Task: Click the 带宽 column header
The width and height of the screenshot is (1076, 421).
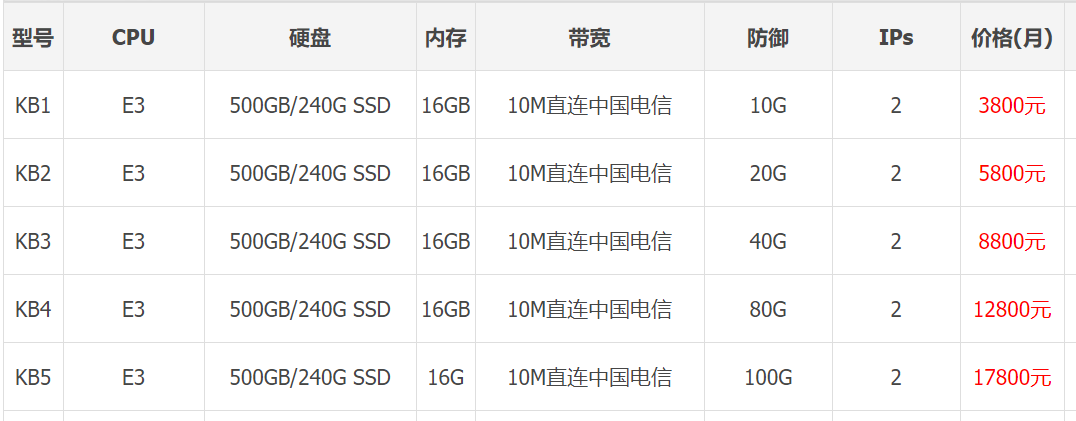Action: pos(589,38)
